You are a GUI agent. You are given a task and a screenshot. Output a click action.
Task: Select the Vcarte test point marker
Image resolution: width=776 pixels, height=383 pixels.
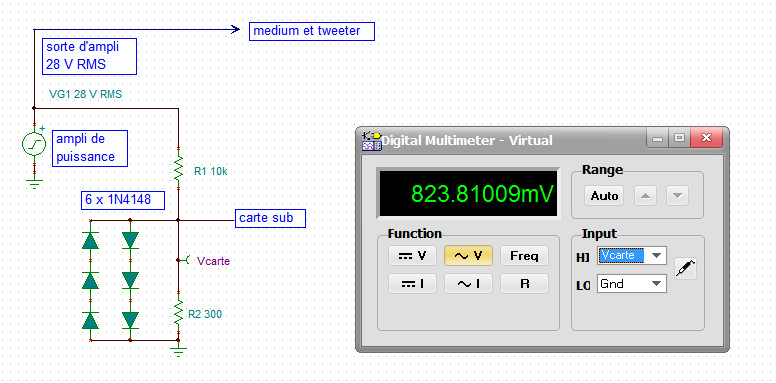[x=184, y=260]
